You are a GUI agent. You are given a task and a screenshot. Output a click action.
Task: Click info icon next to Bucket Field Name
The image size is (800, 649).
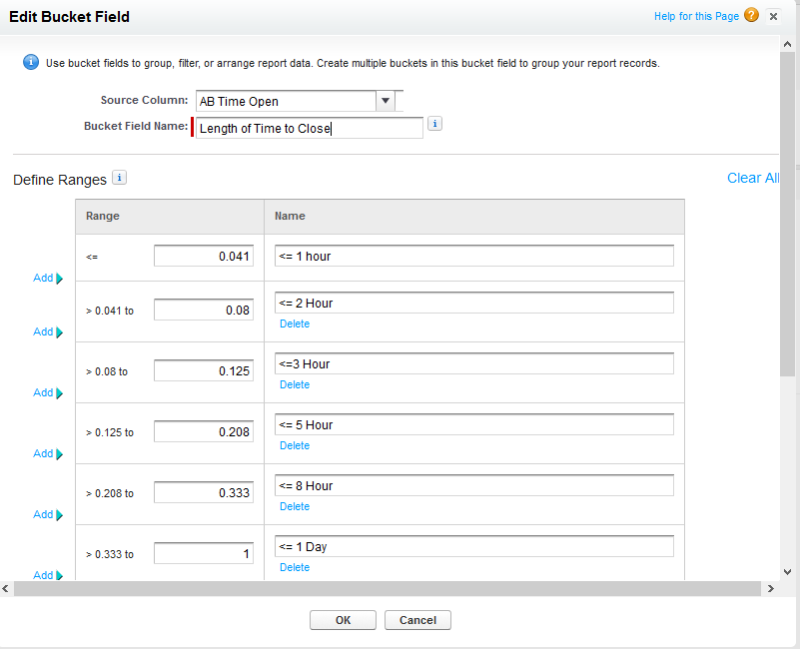click(435, 124)
